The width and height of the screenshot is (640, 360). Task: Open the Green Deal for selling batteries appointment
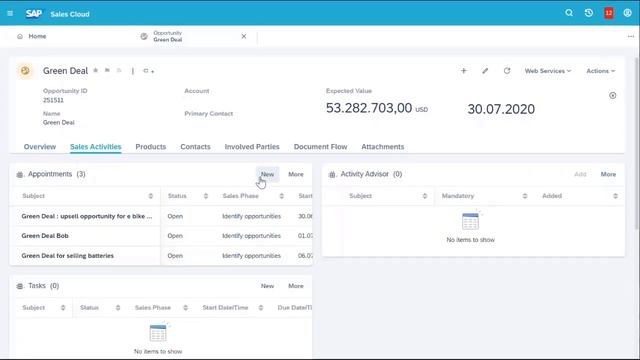tap(67, 256)
